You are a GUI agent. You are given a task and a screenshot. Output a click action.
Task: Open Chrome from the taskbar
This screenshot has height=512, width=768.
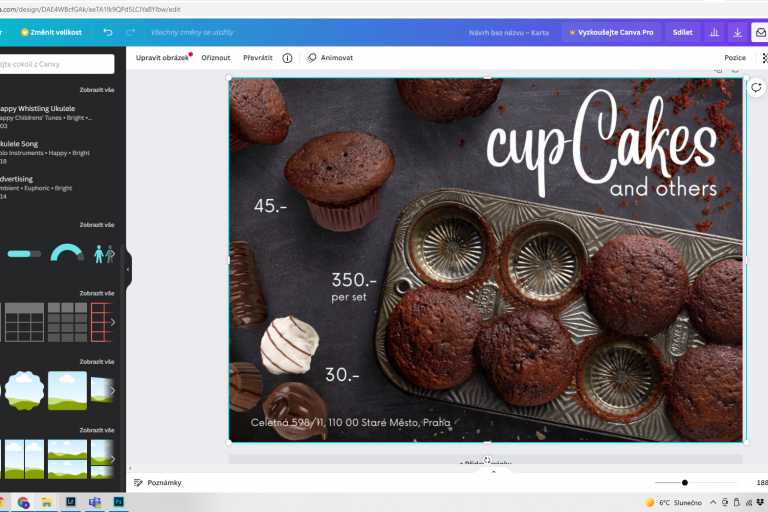coord(23,502)
